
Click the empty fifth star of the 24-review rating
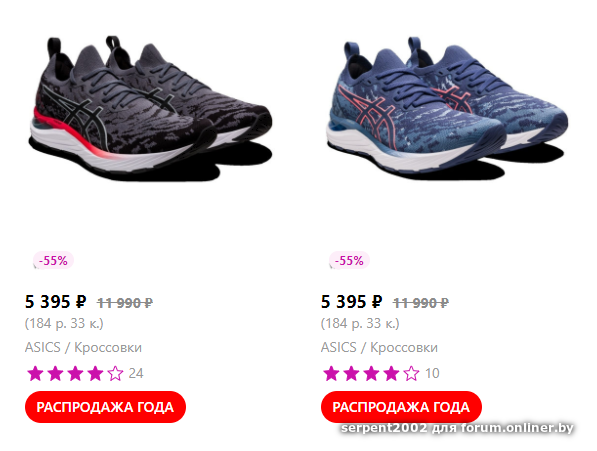115,373
